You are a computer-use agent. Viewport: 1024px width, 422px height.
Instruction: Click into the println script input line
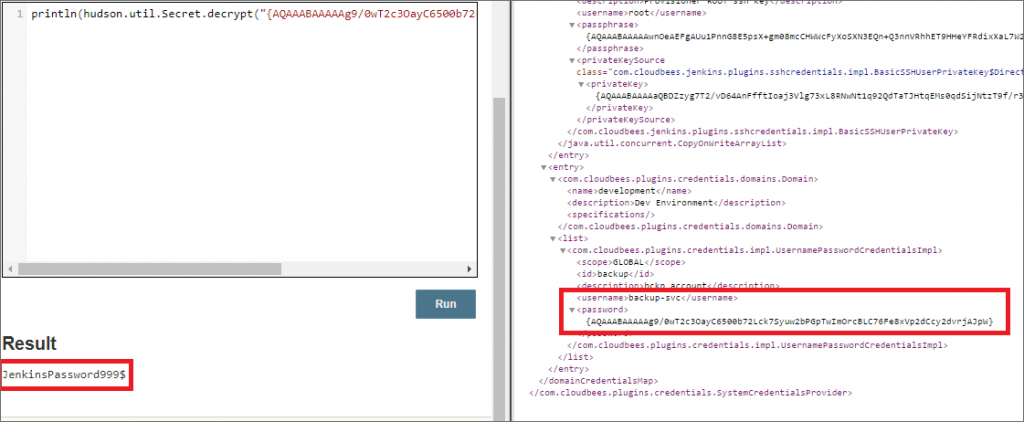tap(254, 14)
